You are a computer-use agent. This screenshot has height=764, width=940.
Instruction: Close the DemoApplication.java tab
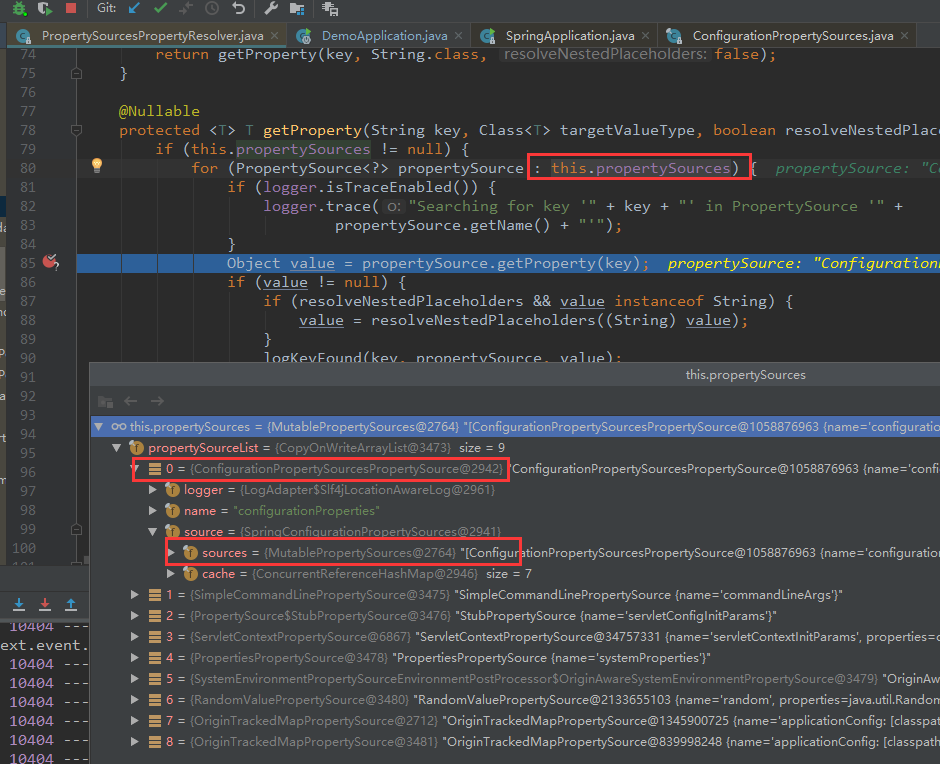pos(459,36)
